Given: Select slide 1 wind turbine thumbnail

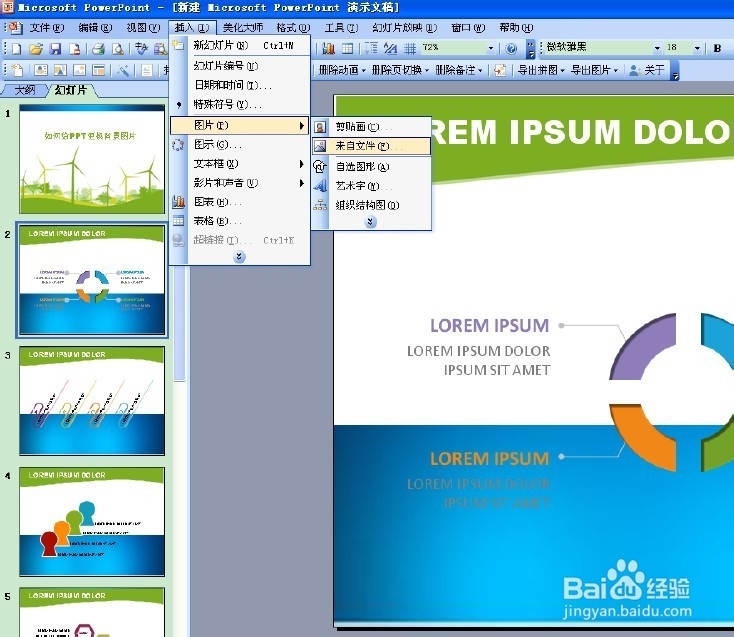Looking at the screenshot, I should pos(92,159).
